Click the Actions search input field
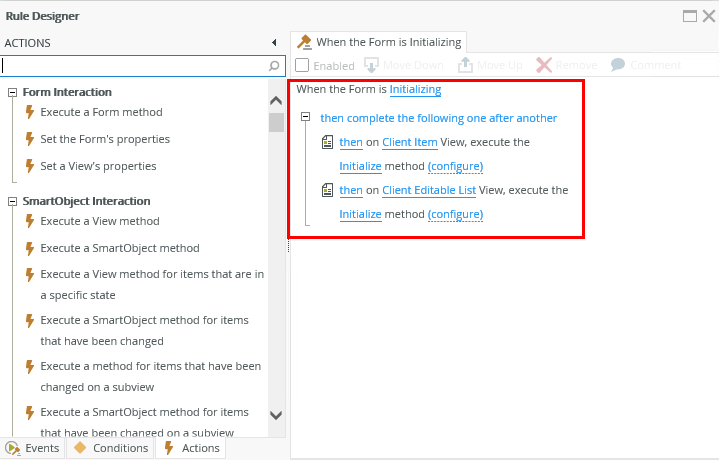The image size is (719, 460). 133,66
